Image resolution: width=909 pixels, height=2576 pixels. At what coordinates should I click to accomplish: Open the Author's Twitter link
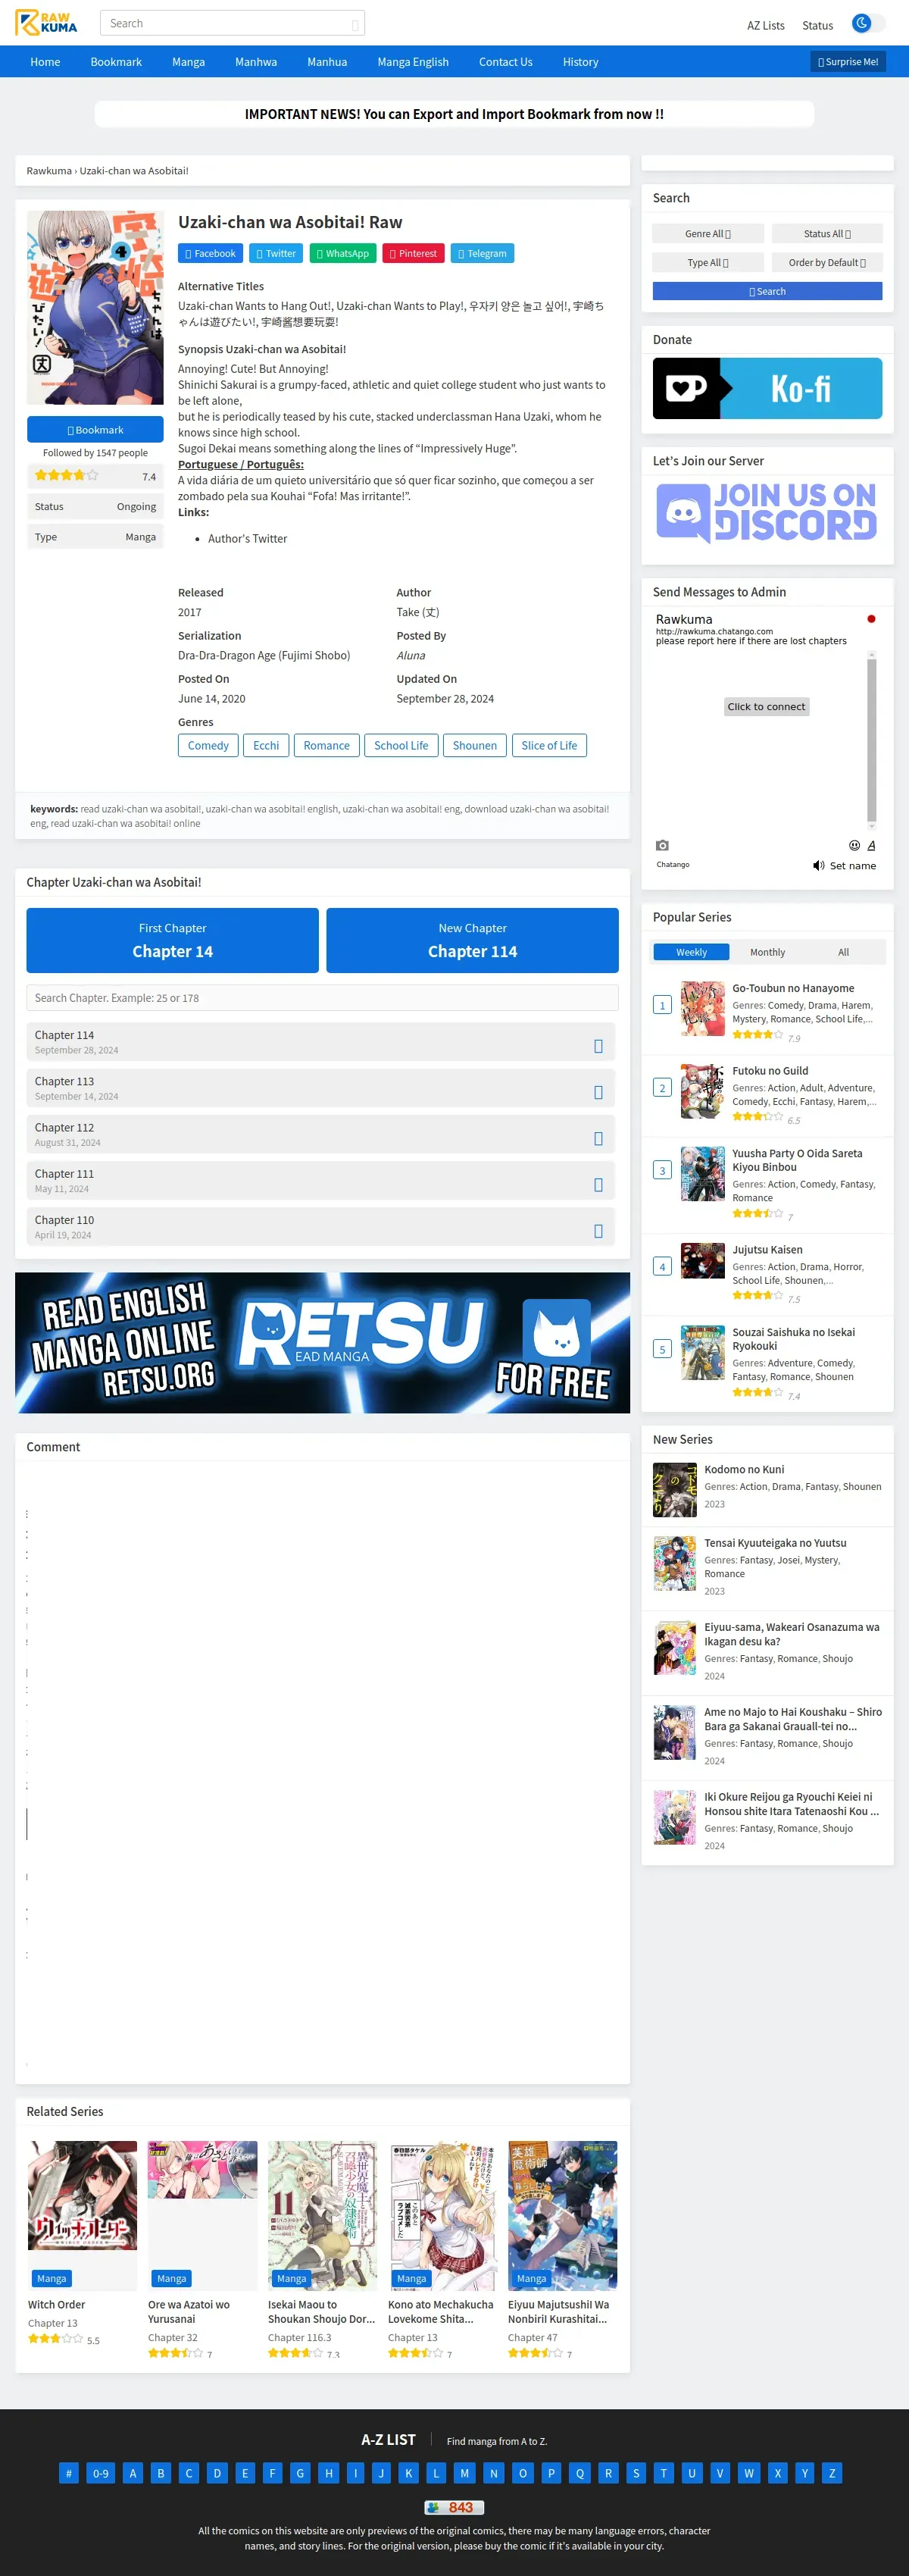pos(247,539)
